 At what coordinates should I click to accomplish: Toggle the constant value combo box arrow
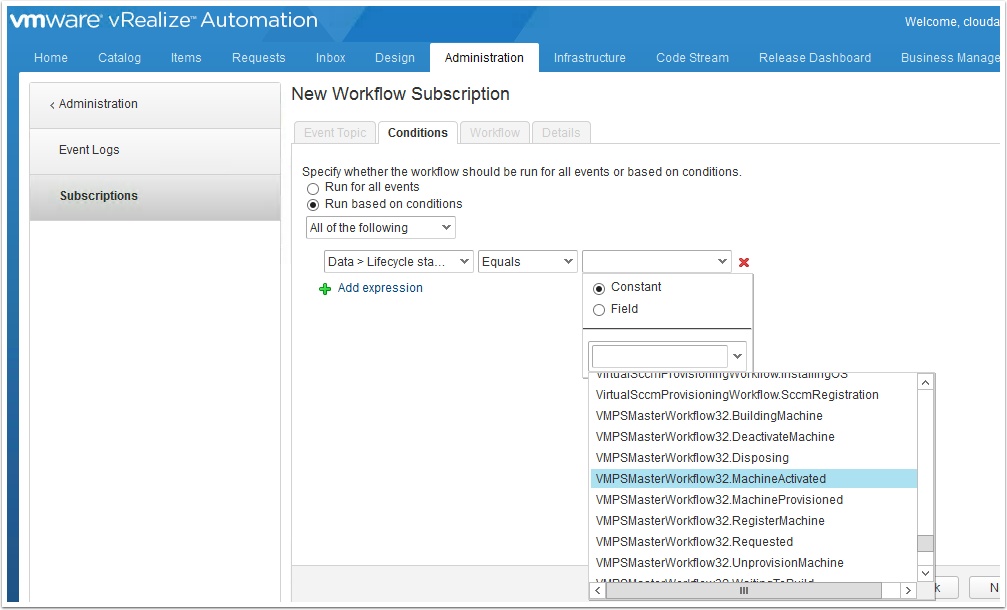(x=737, y=356)
